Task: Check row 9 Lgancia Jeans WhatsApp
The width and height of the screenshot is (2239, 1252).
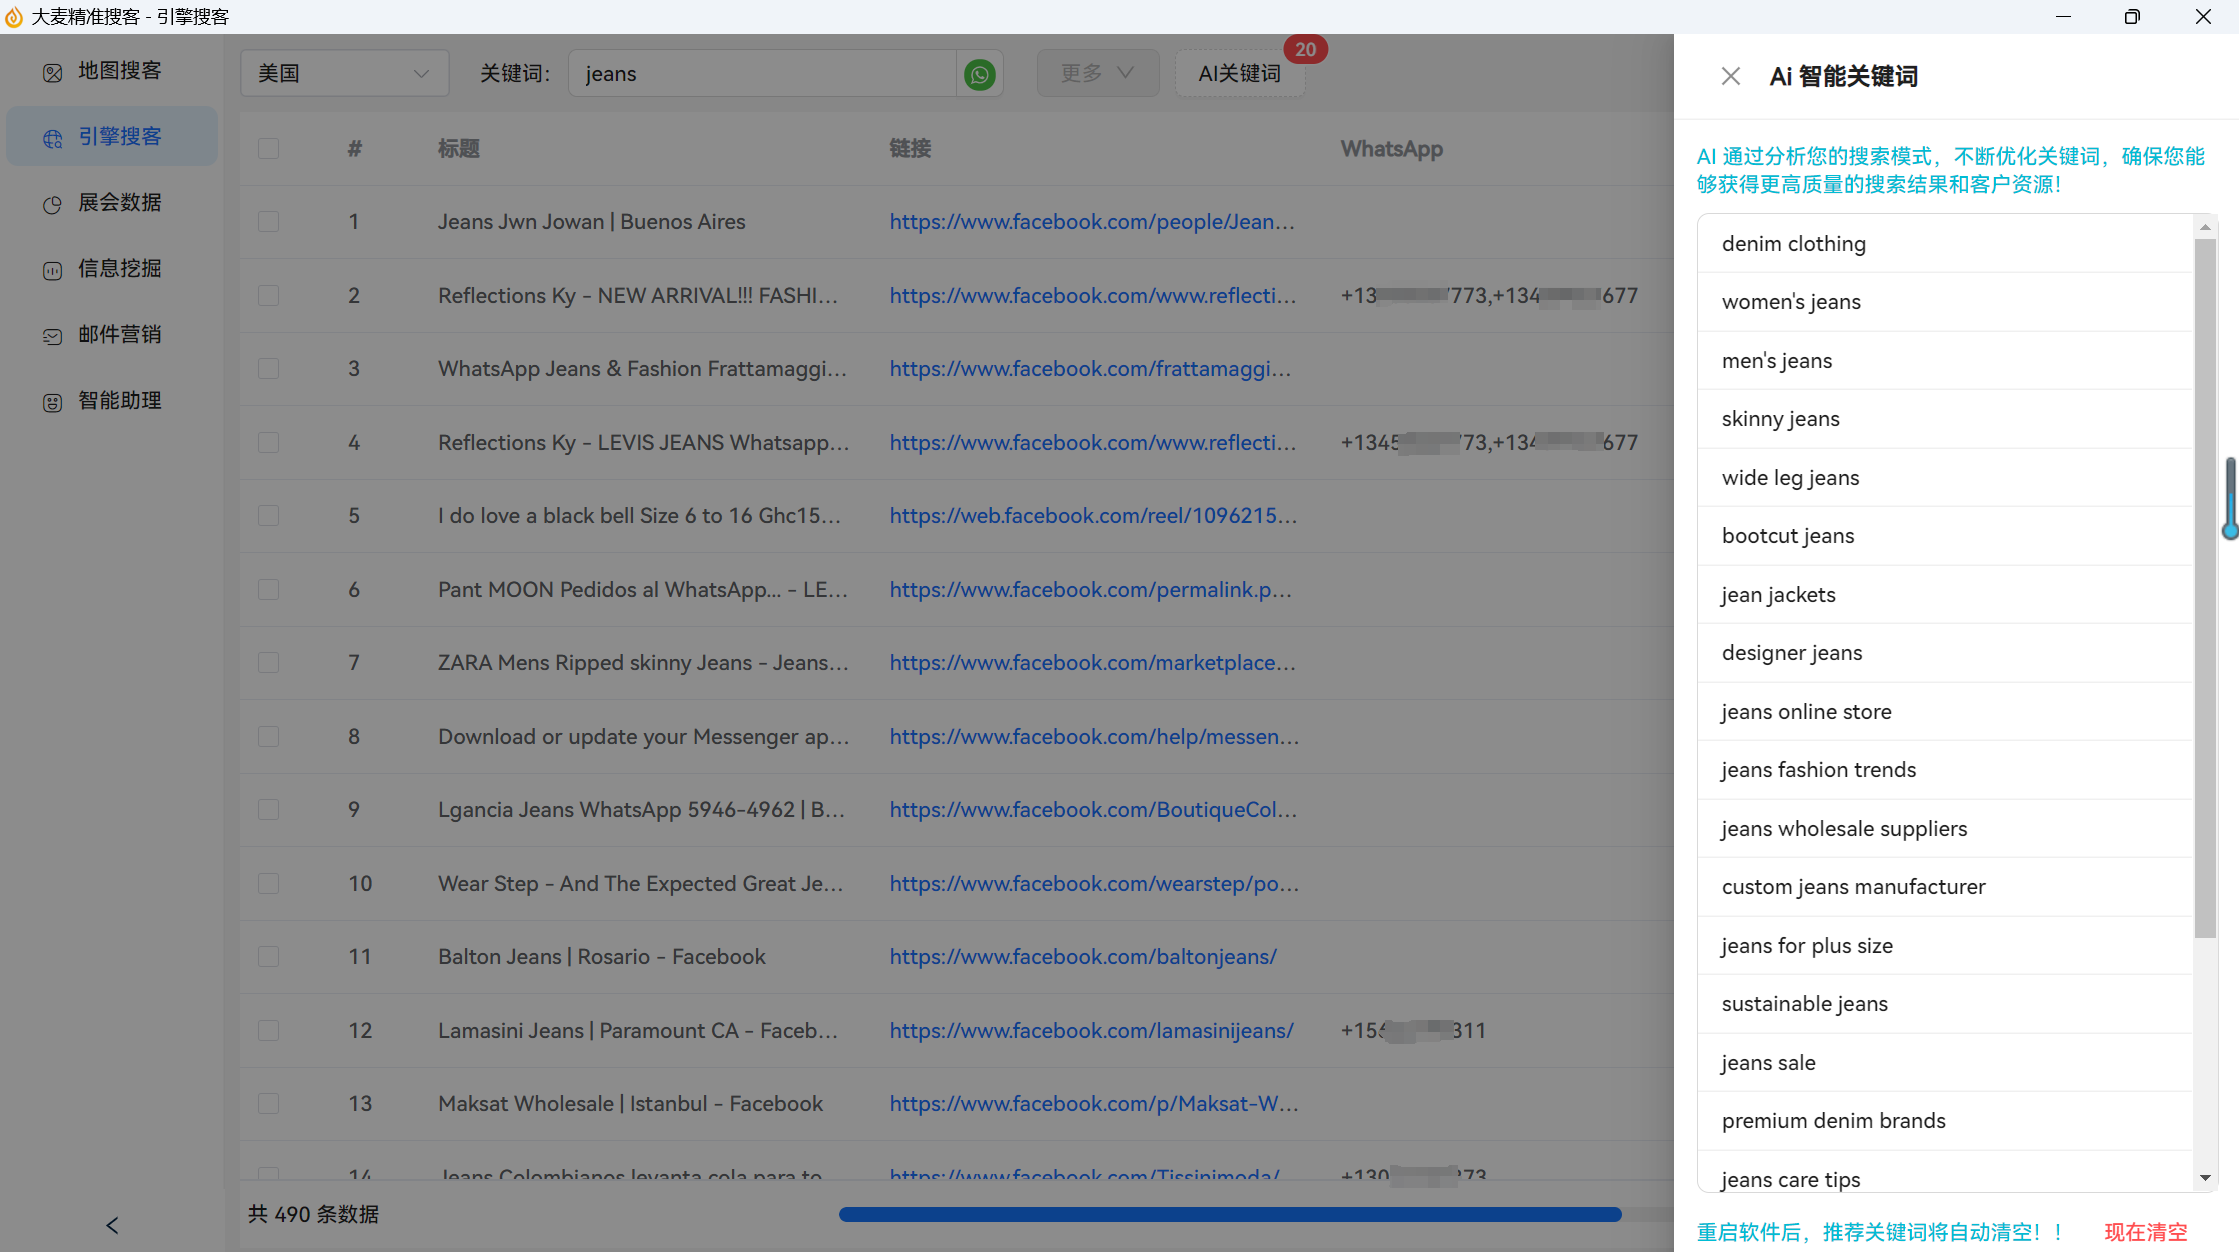Action: [268, 810]
